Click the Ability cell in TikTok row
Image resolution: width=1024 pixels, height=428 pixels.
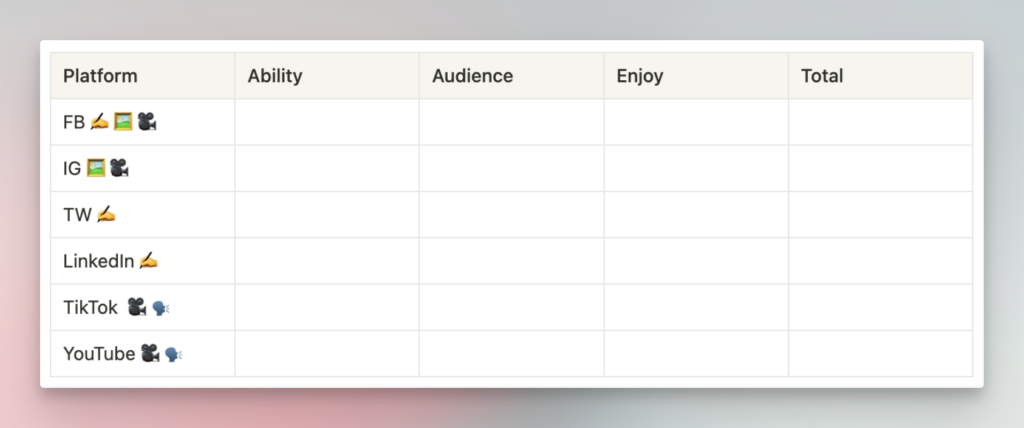(x=326, y=307)
